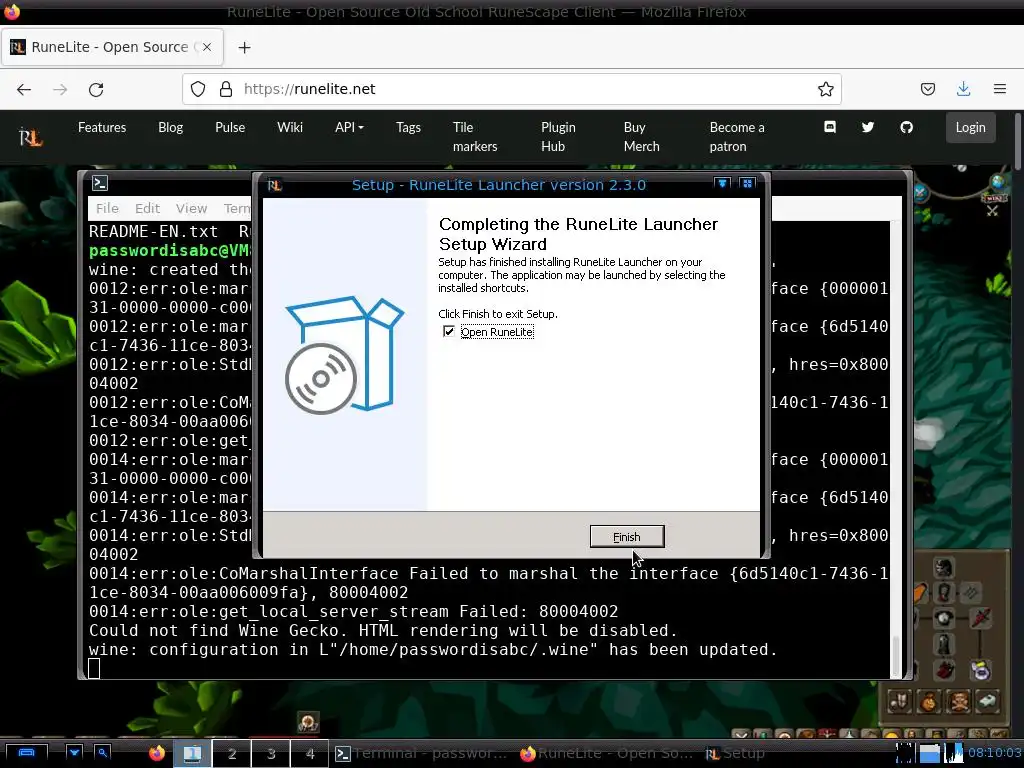Click the taskbar down-arrow launcher icon
The width and height of the screenshot is (1024, 768).
click(74, 753)
